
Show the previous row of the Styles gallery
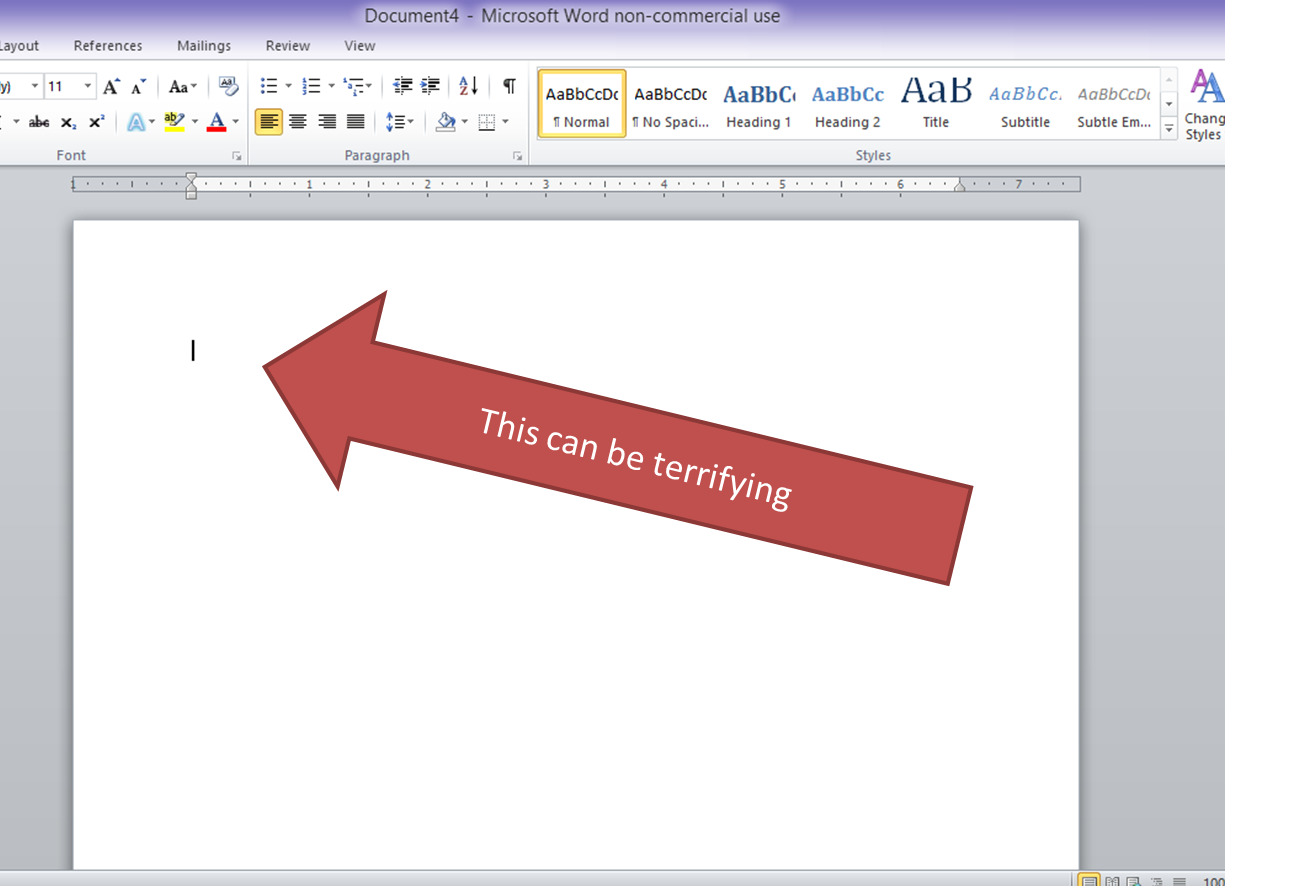coord(1168,80)
